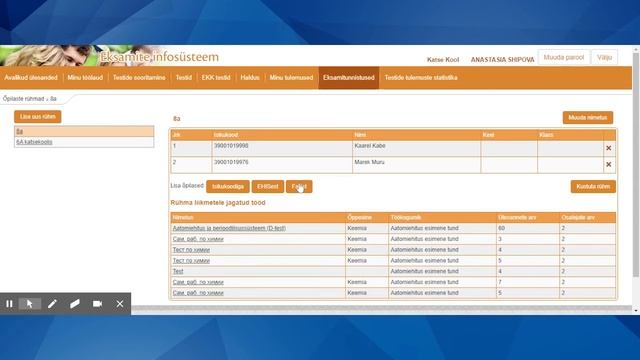
Task: Click Katse Kool school name
Action: pyautogui.click(x=443, y=60)
